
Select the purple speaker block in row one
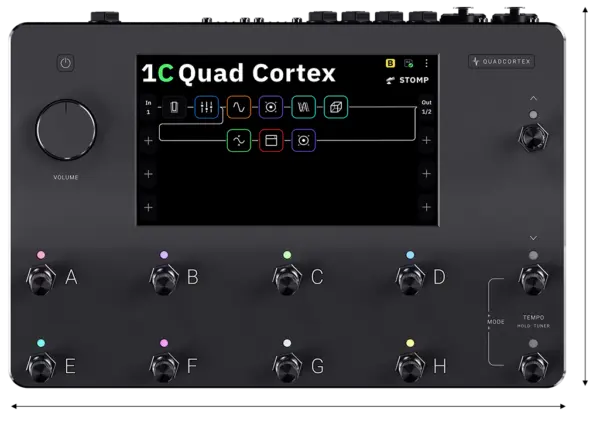271,107
